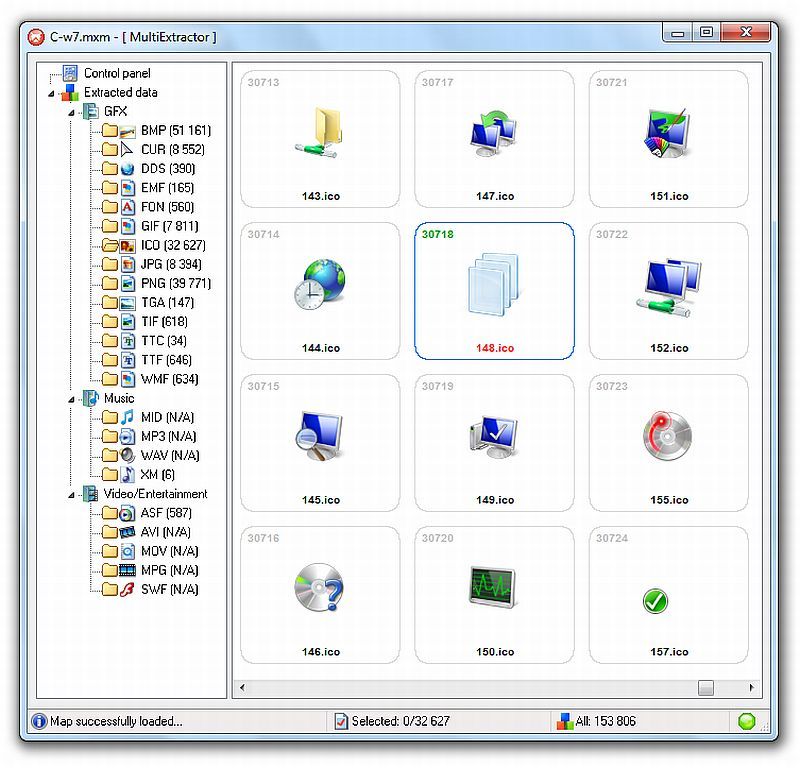Click the SWF Flash icon
This screenshot has height=768, width=800.
128,590
